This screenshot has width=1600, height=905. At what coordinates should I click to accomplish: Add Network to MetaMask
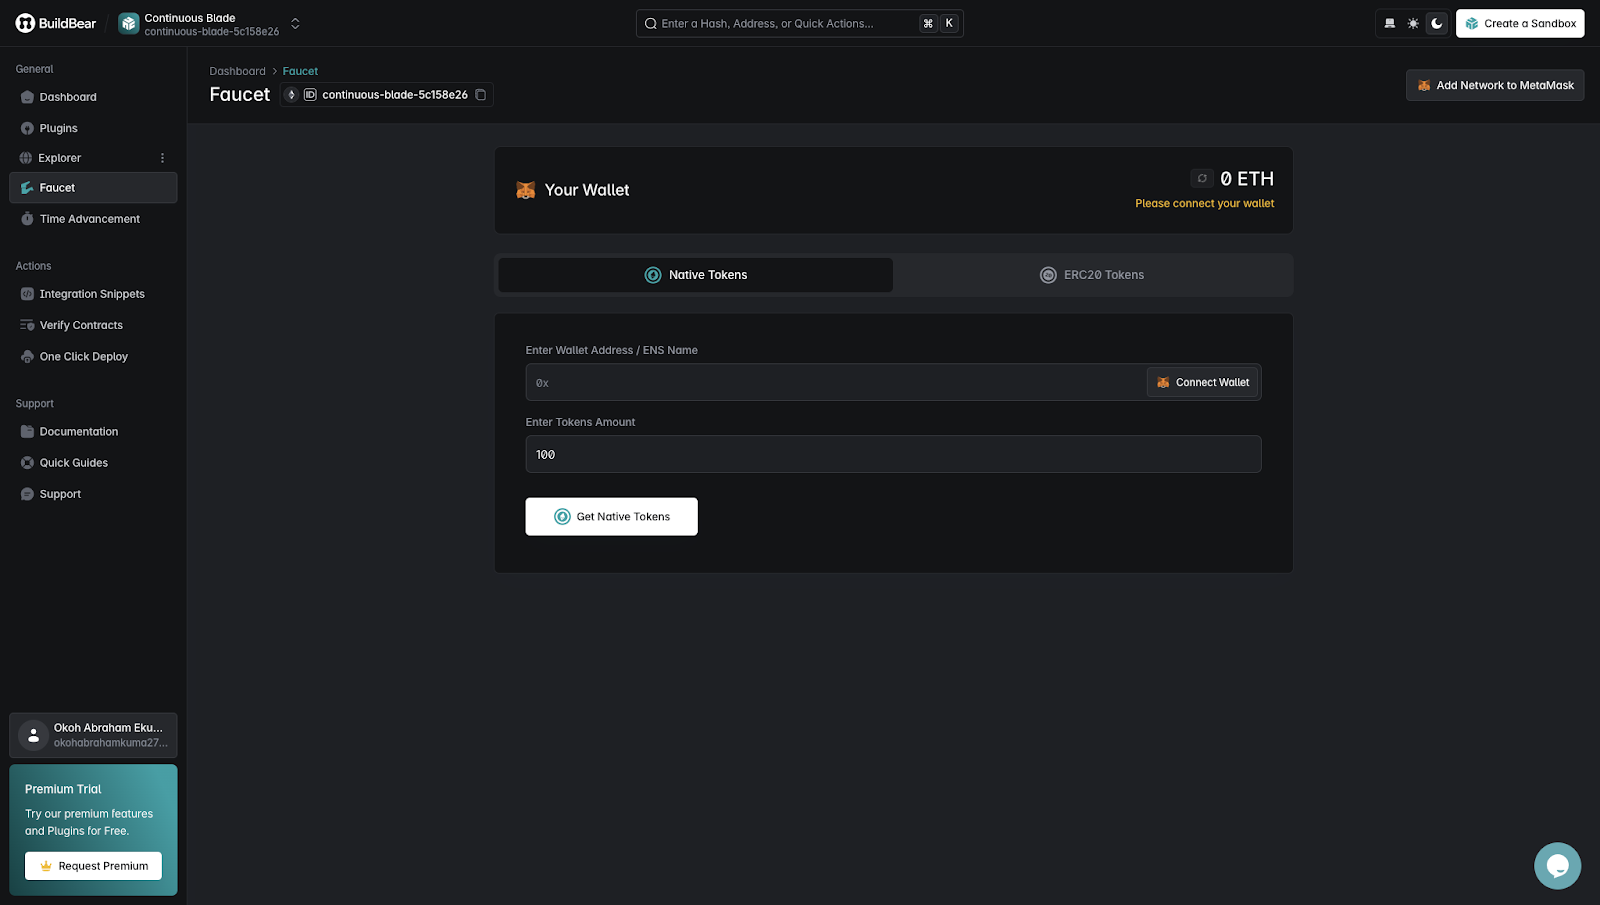1495,85
